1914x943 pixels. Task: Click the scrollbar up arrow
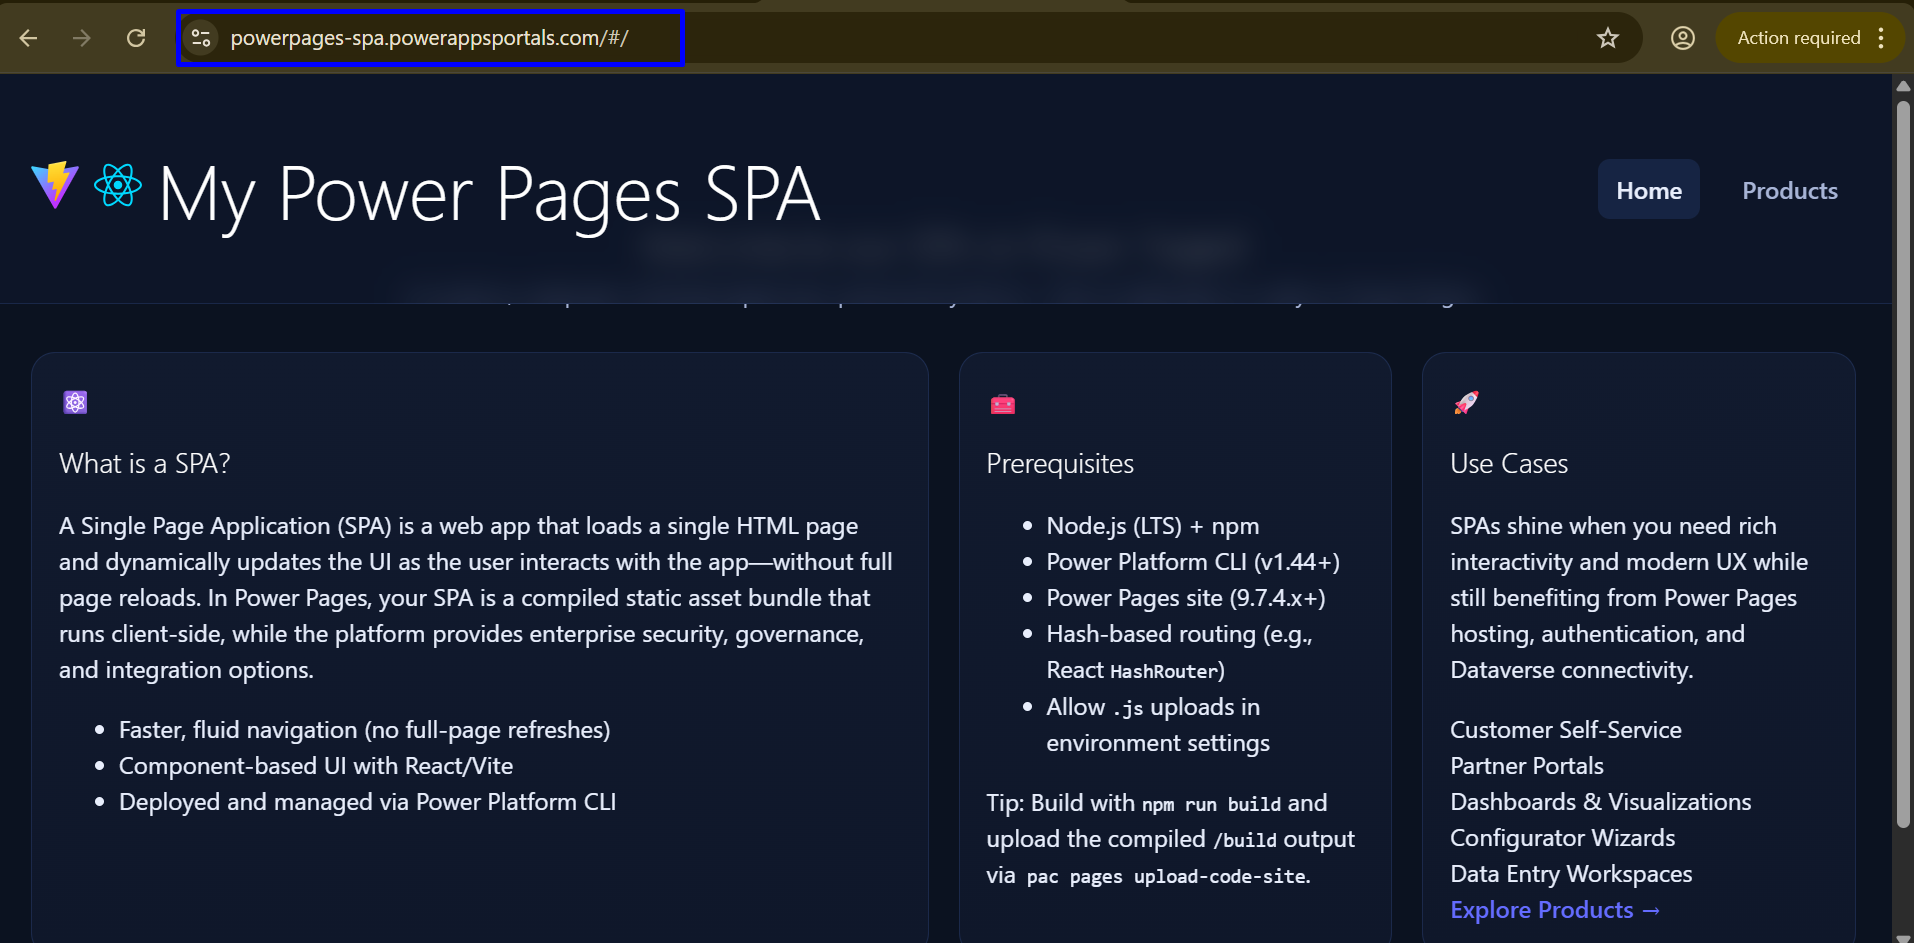[1903, 86]
